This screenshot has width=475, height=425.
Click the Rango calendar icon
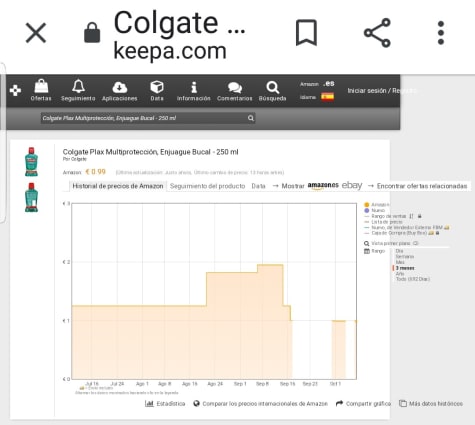(x=367, y=251)
